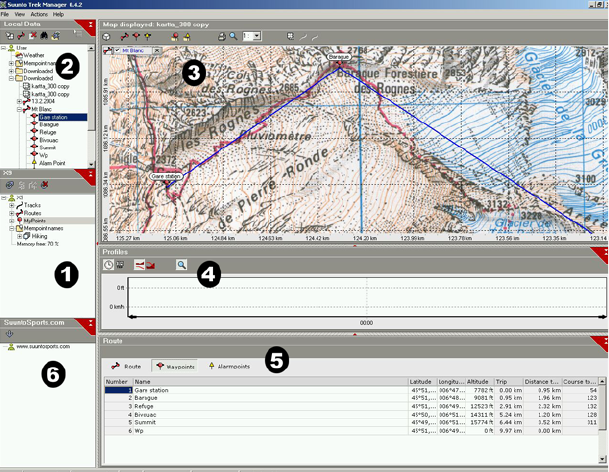Switch to the Alarmpoints tab
The width and height of the screenshot is (609, 472).
click(229, 367)
